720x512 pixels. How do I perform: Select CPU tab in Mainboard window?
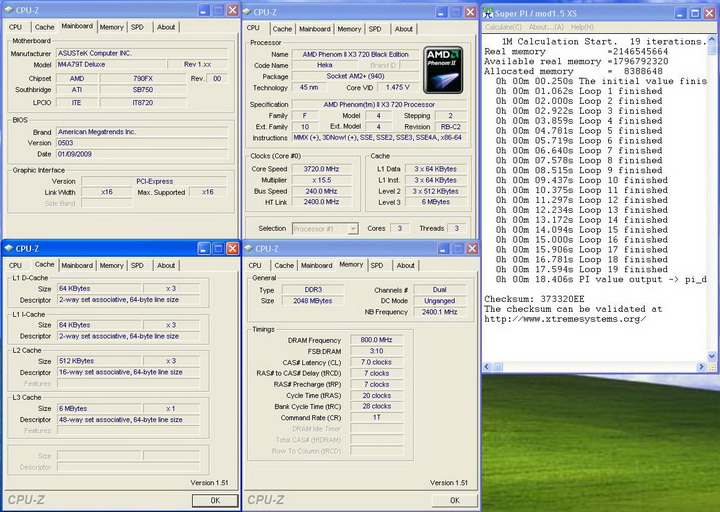click(15, 27)
